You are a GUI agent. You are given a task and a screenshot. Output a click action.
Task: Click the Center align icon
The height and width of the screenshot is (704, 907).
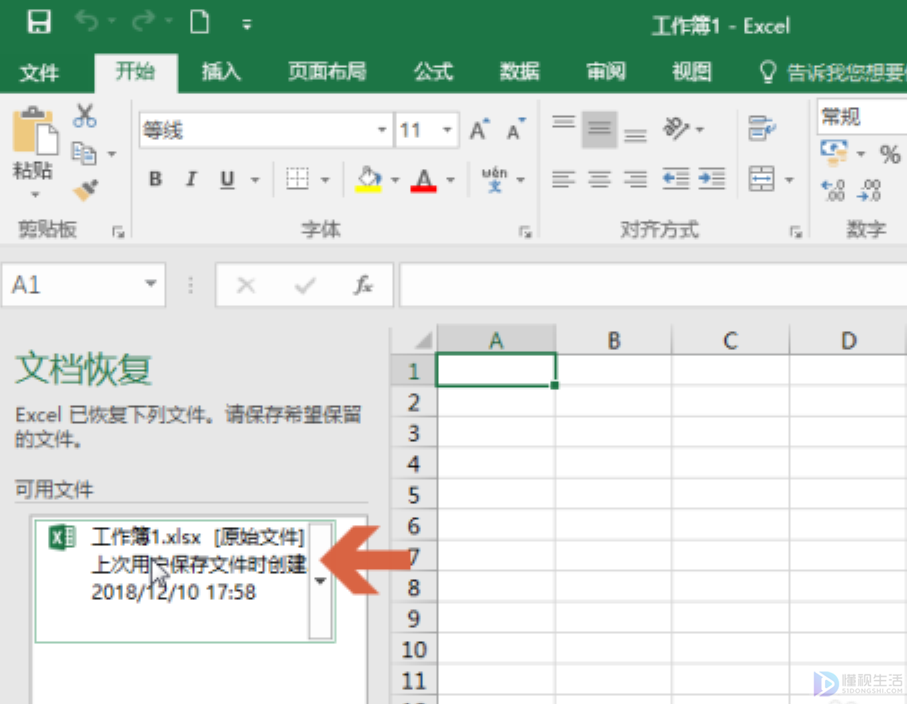pyautogui.click(x=599, y=179)
